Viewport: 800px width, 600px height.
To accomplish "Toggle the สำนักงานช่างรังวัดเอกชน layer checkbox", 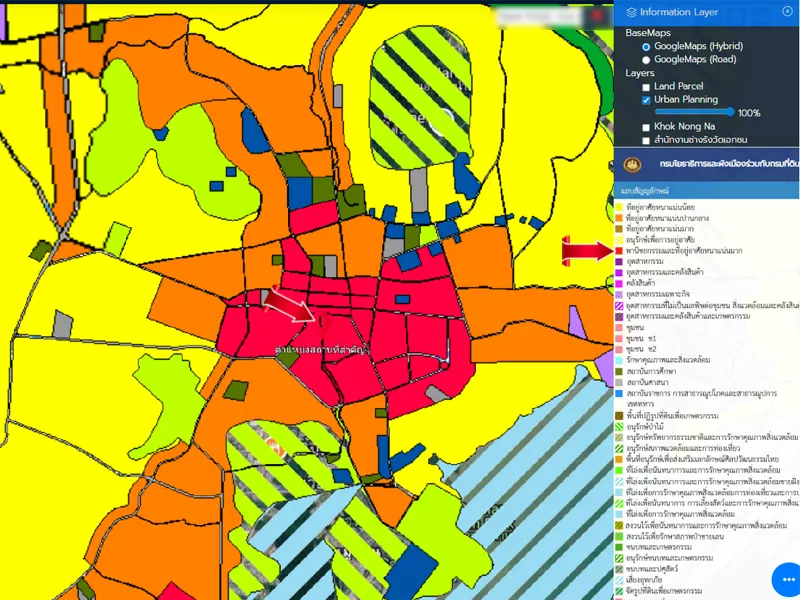I will (x=646, y=140).
